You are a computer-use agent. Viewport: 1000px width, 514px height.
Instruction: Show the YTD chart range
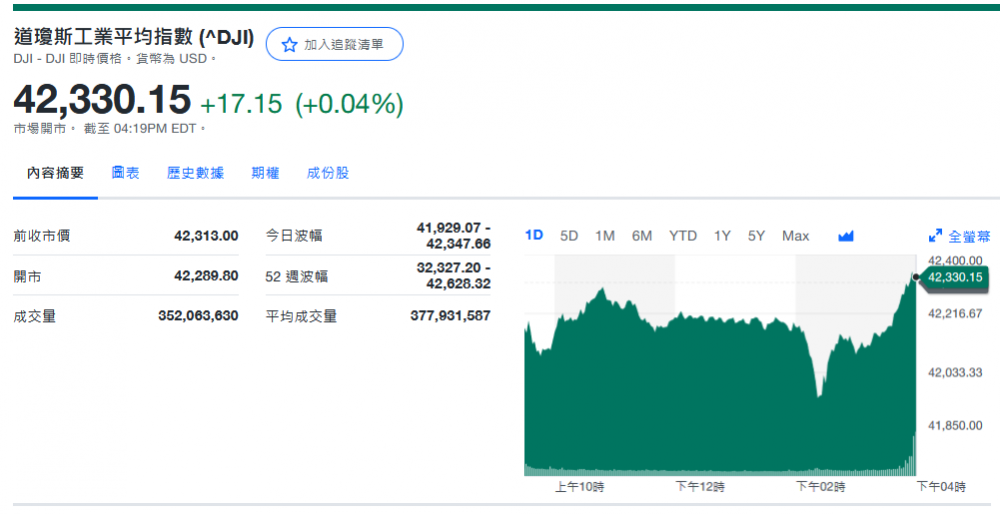coord(683,236)
